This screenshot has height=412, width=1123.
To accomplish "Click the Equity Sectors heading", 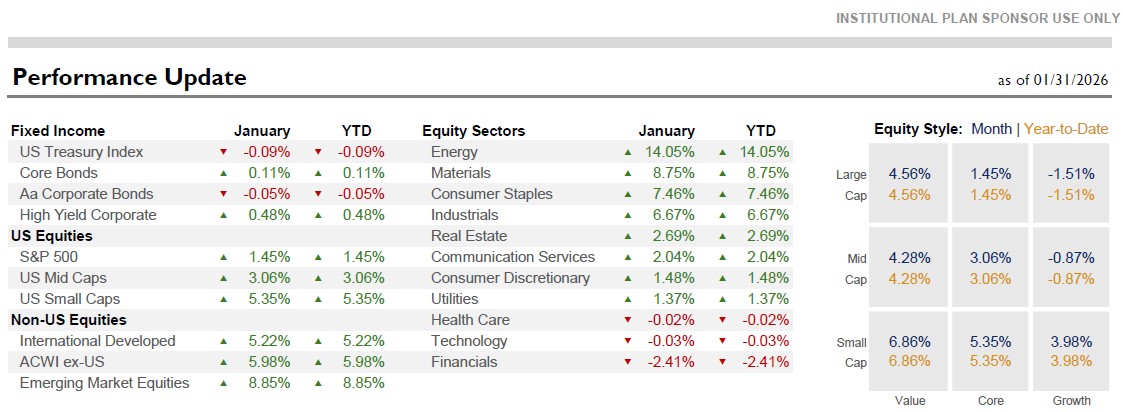I will click(473, 131).
